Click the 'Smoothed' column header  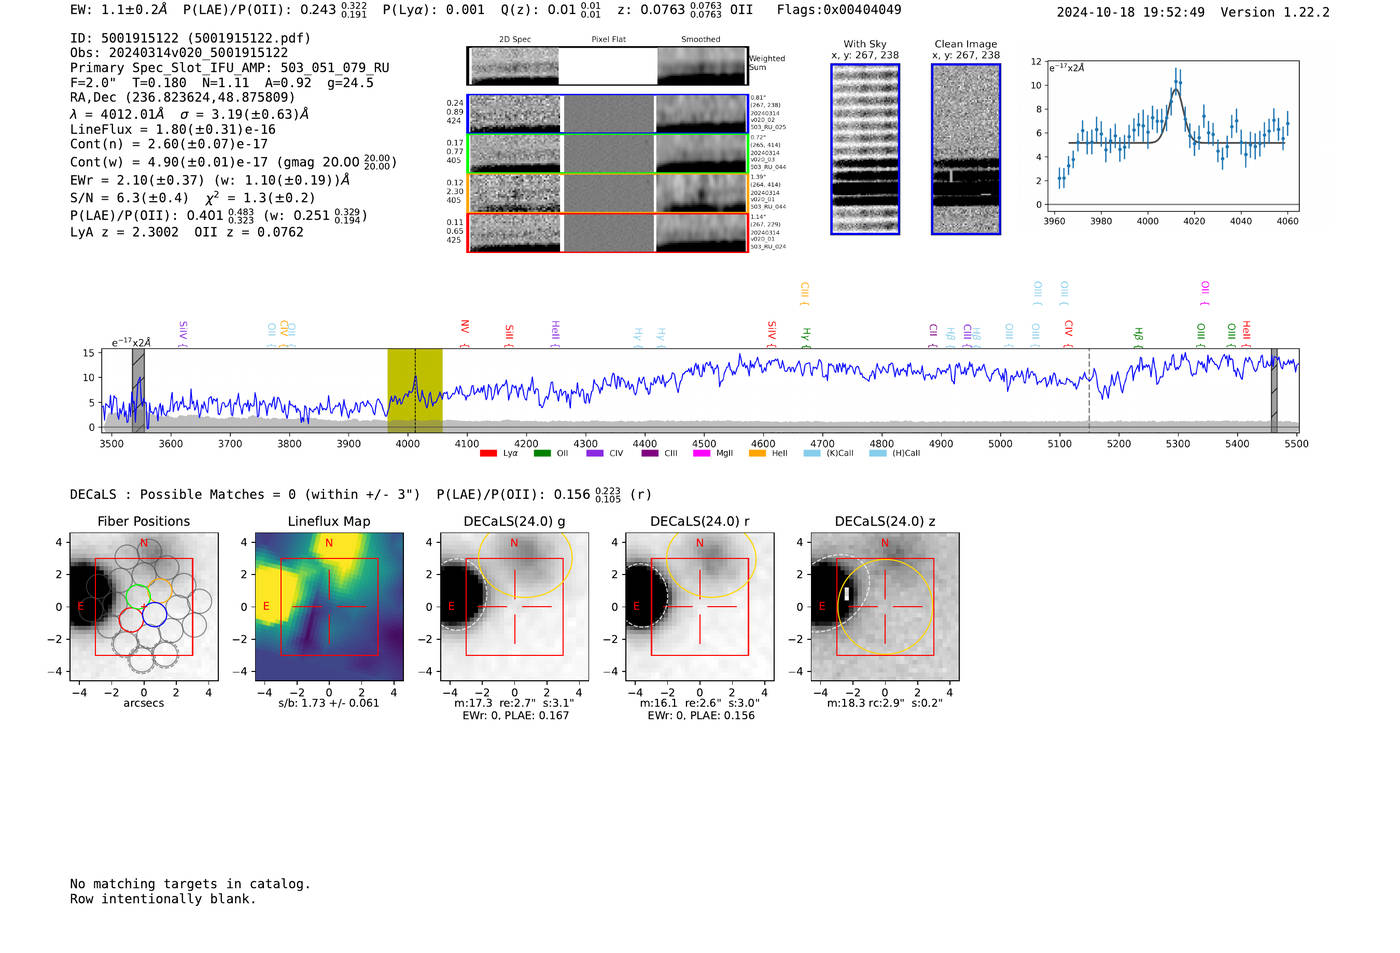pos(701,39)
